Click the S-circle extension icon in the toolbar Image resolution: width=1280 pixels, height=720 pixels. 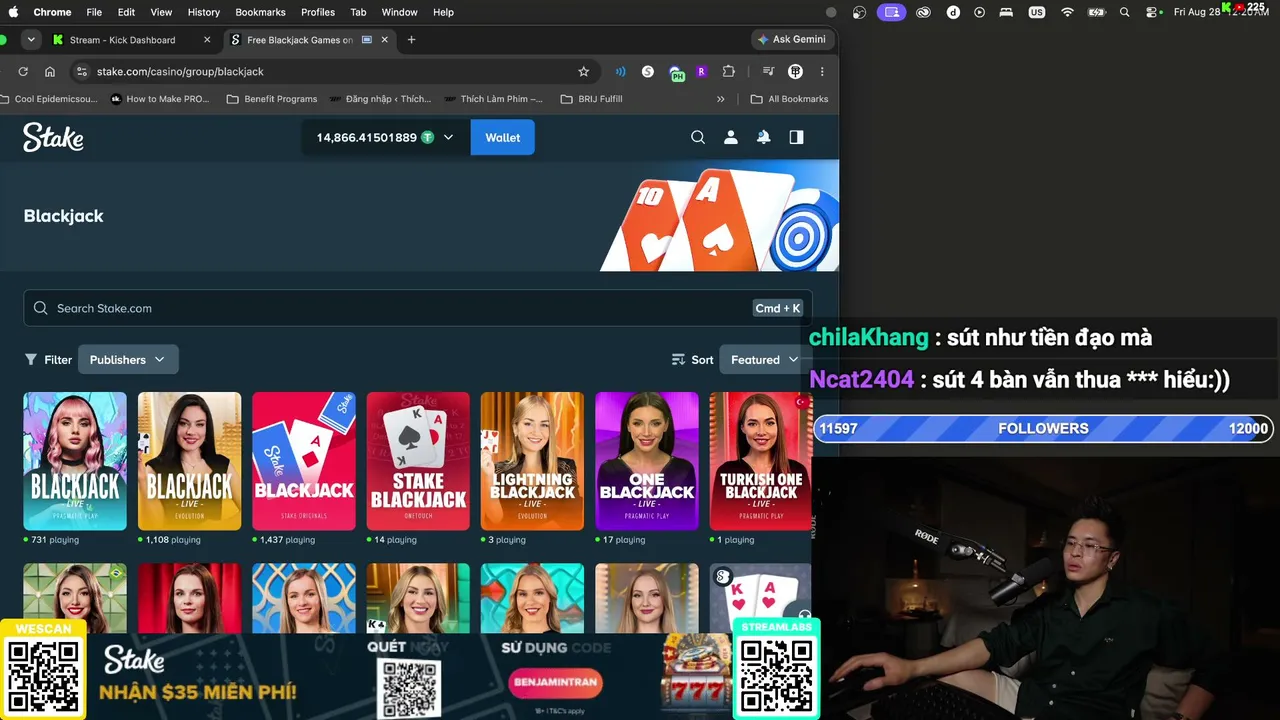coord(648,71)
